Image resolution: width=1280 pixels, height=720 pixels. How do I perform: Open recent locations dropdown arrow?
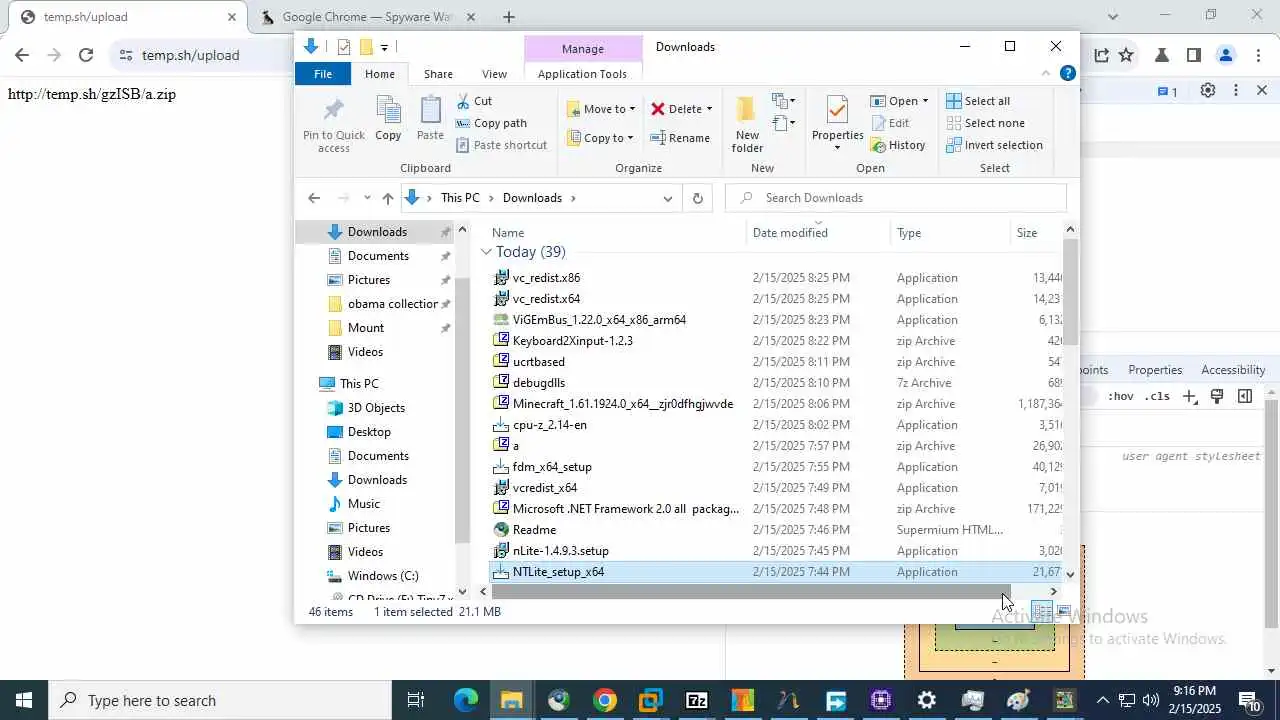[367, 198]
